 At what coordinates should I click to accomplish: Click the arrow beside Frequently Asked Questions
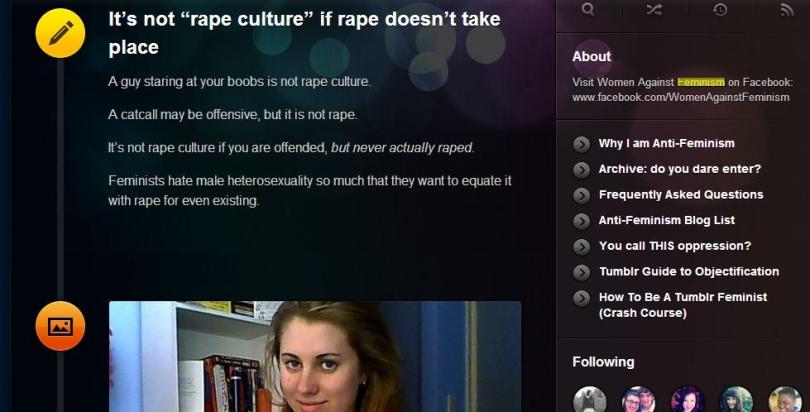pyautogui.click(x=582, y=195)
